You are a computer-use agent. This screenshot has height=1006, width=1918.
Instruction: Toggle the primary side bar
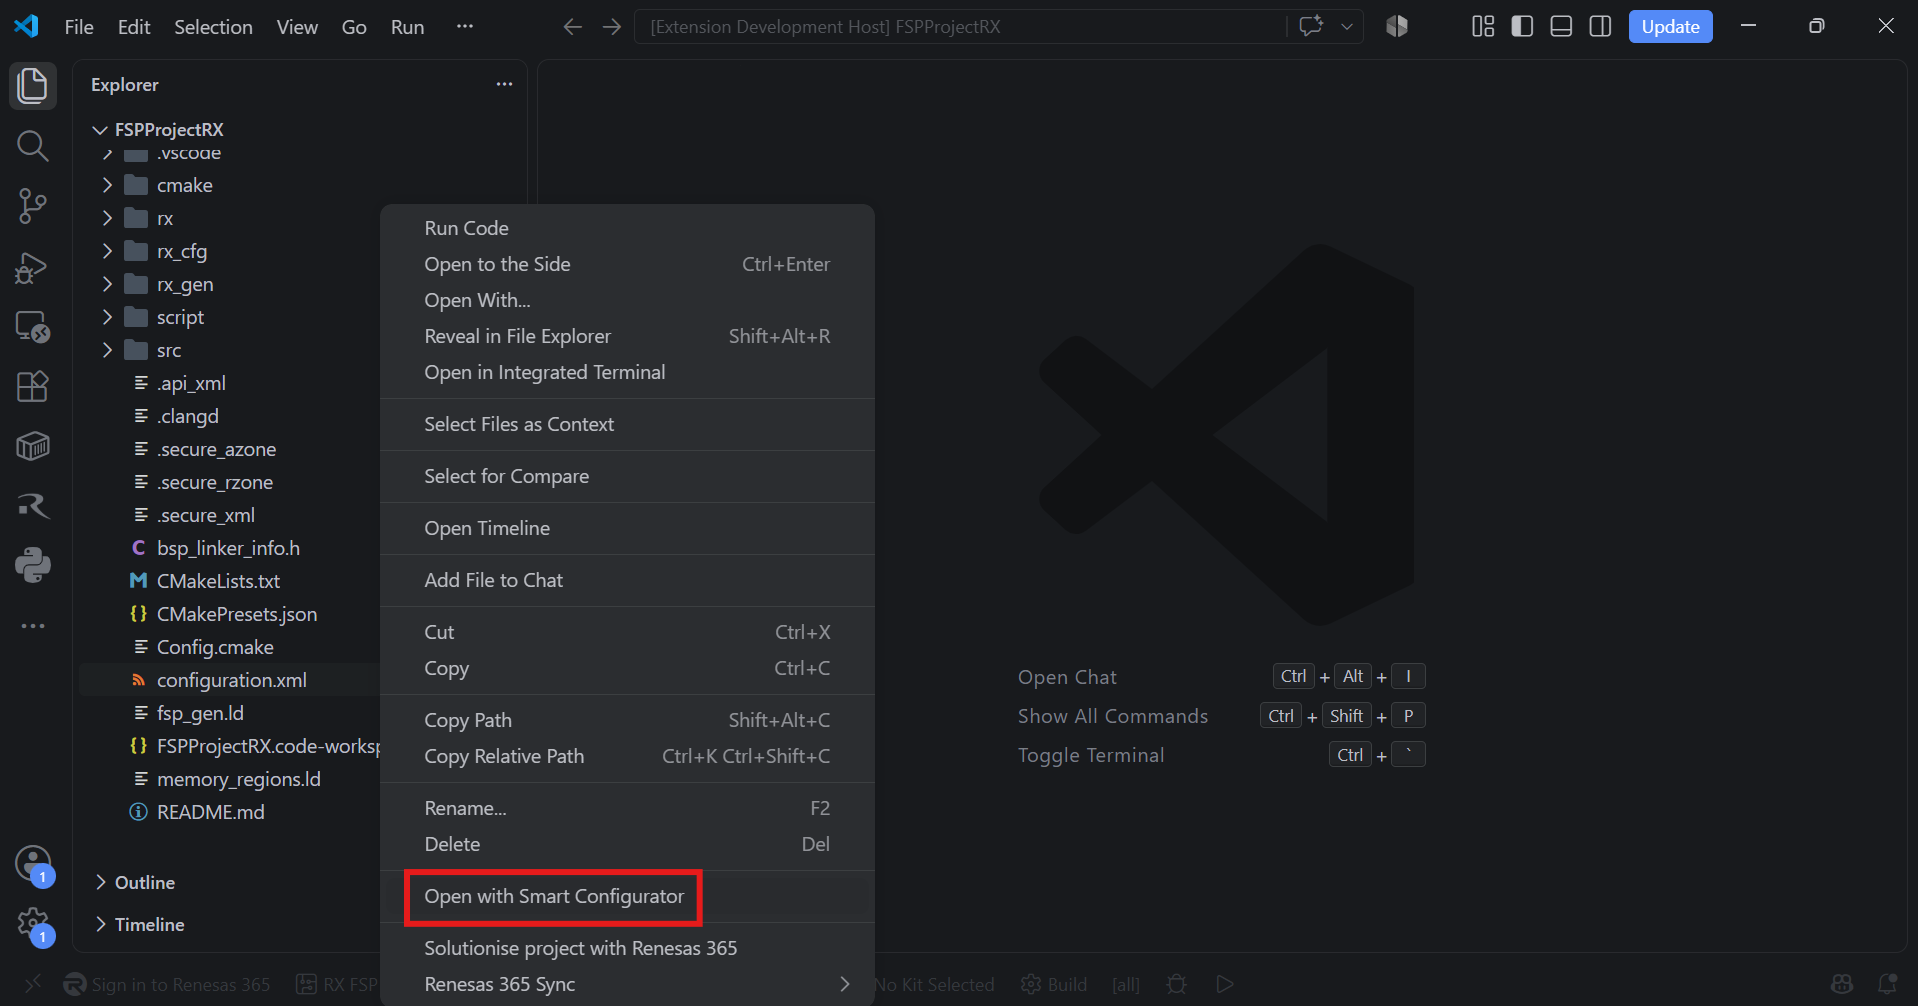click(x=1522, y=26)
